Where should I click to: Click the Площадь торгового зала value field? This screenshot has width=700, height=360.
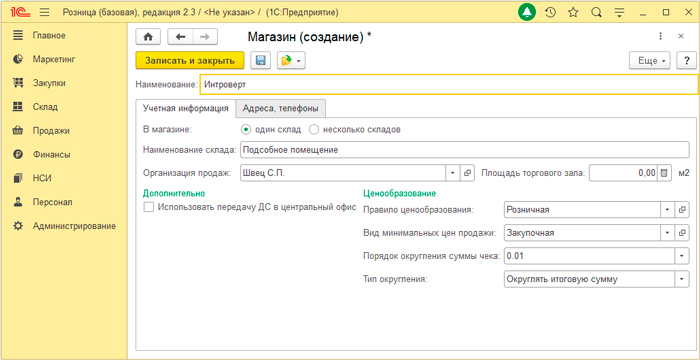click(623, 173)
